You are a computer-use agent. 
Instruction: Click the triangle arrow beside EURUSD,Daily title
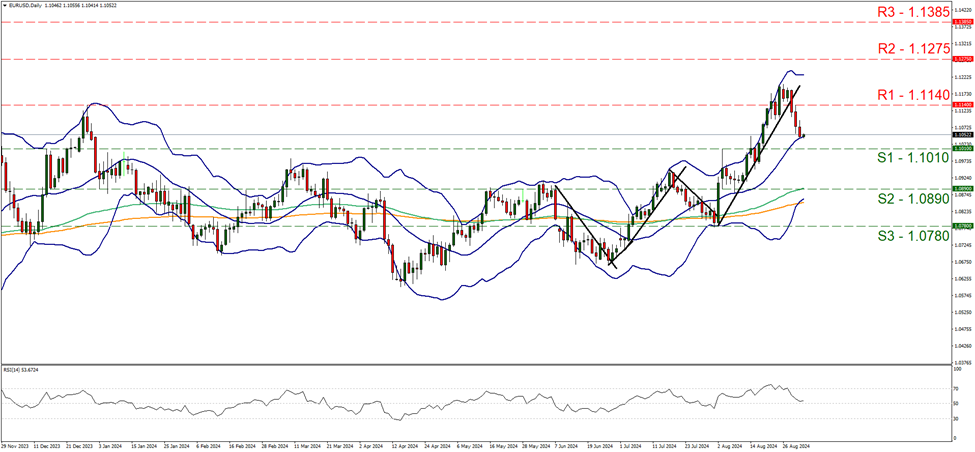coord(5,5)
